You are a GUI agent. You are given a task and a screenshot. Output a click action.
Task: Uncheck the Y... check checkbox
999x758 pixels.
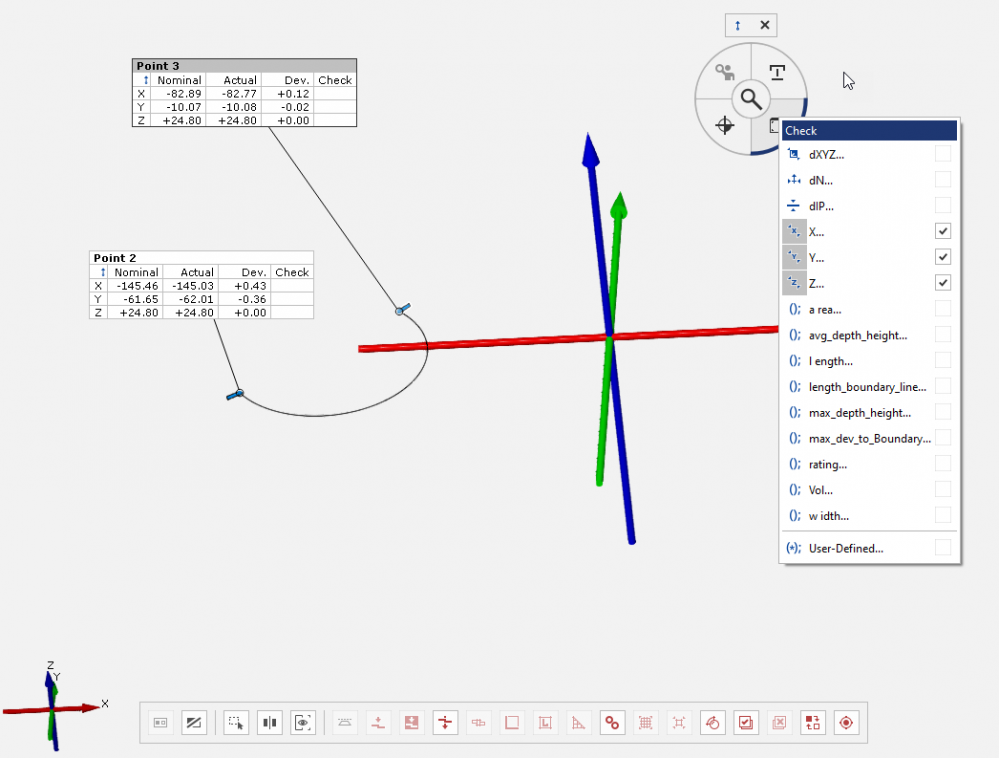(942, 257)
